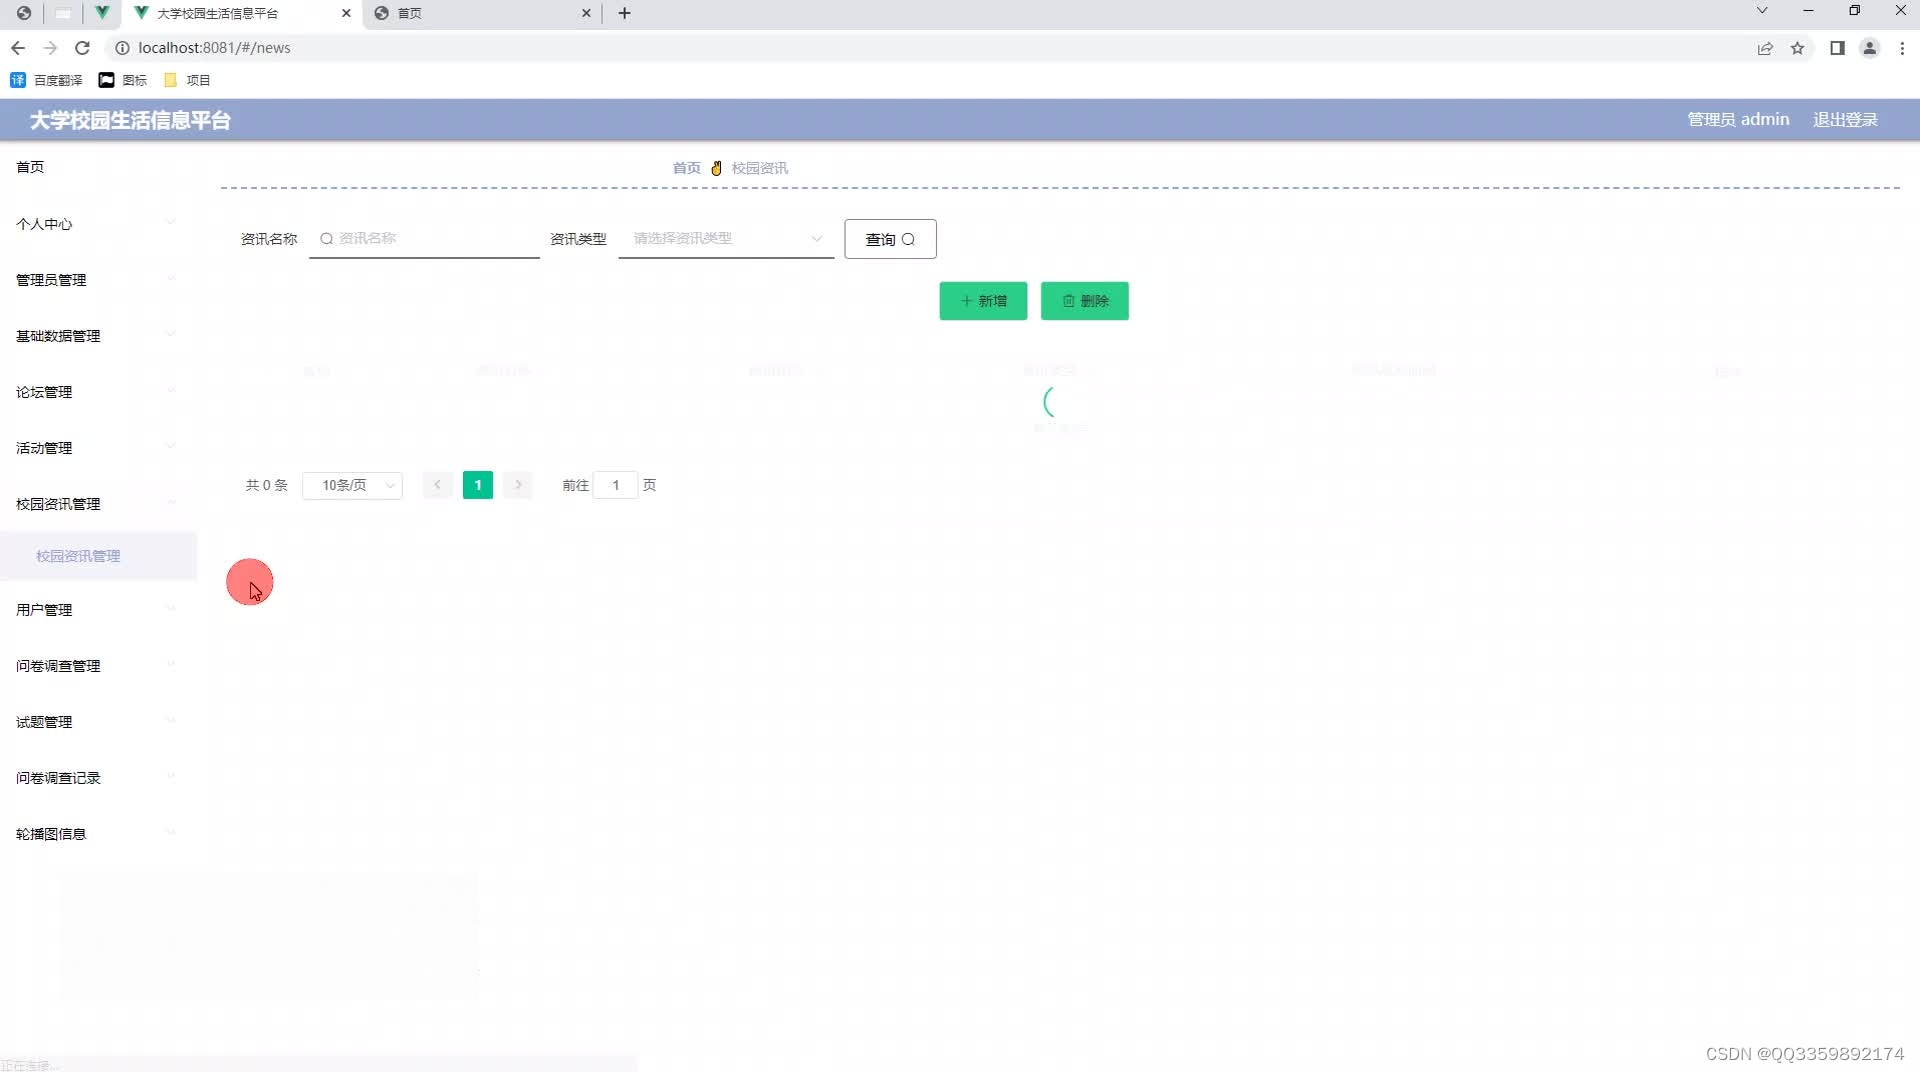1920x1072 pixels.
Task: Expand 轮播图信息 sidebar menu
Action: [x=98, y=834]
